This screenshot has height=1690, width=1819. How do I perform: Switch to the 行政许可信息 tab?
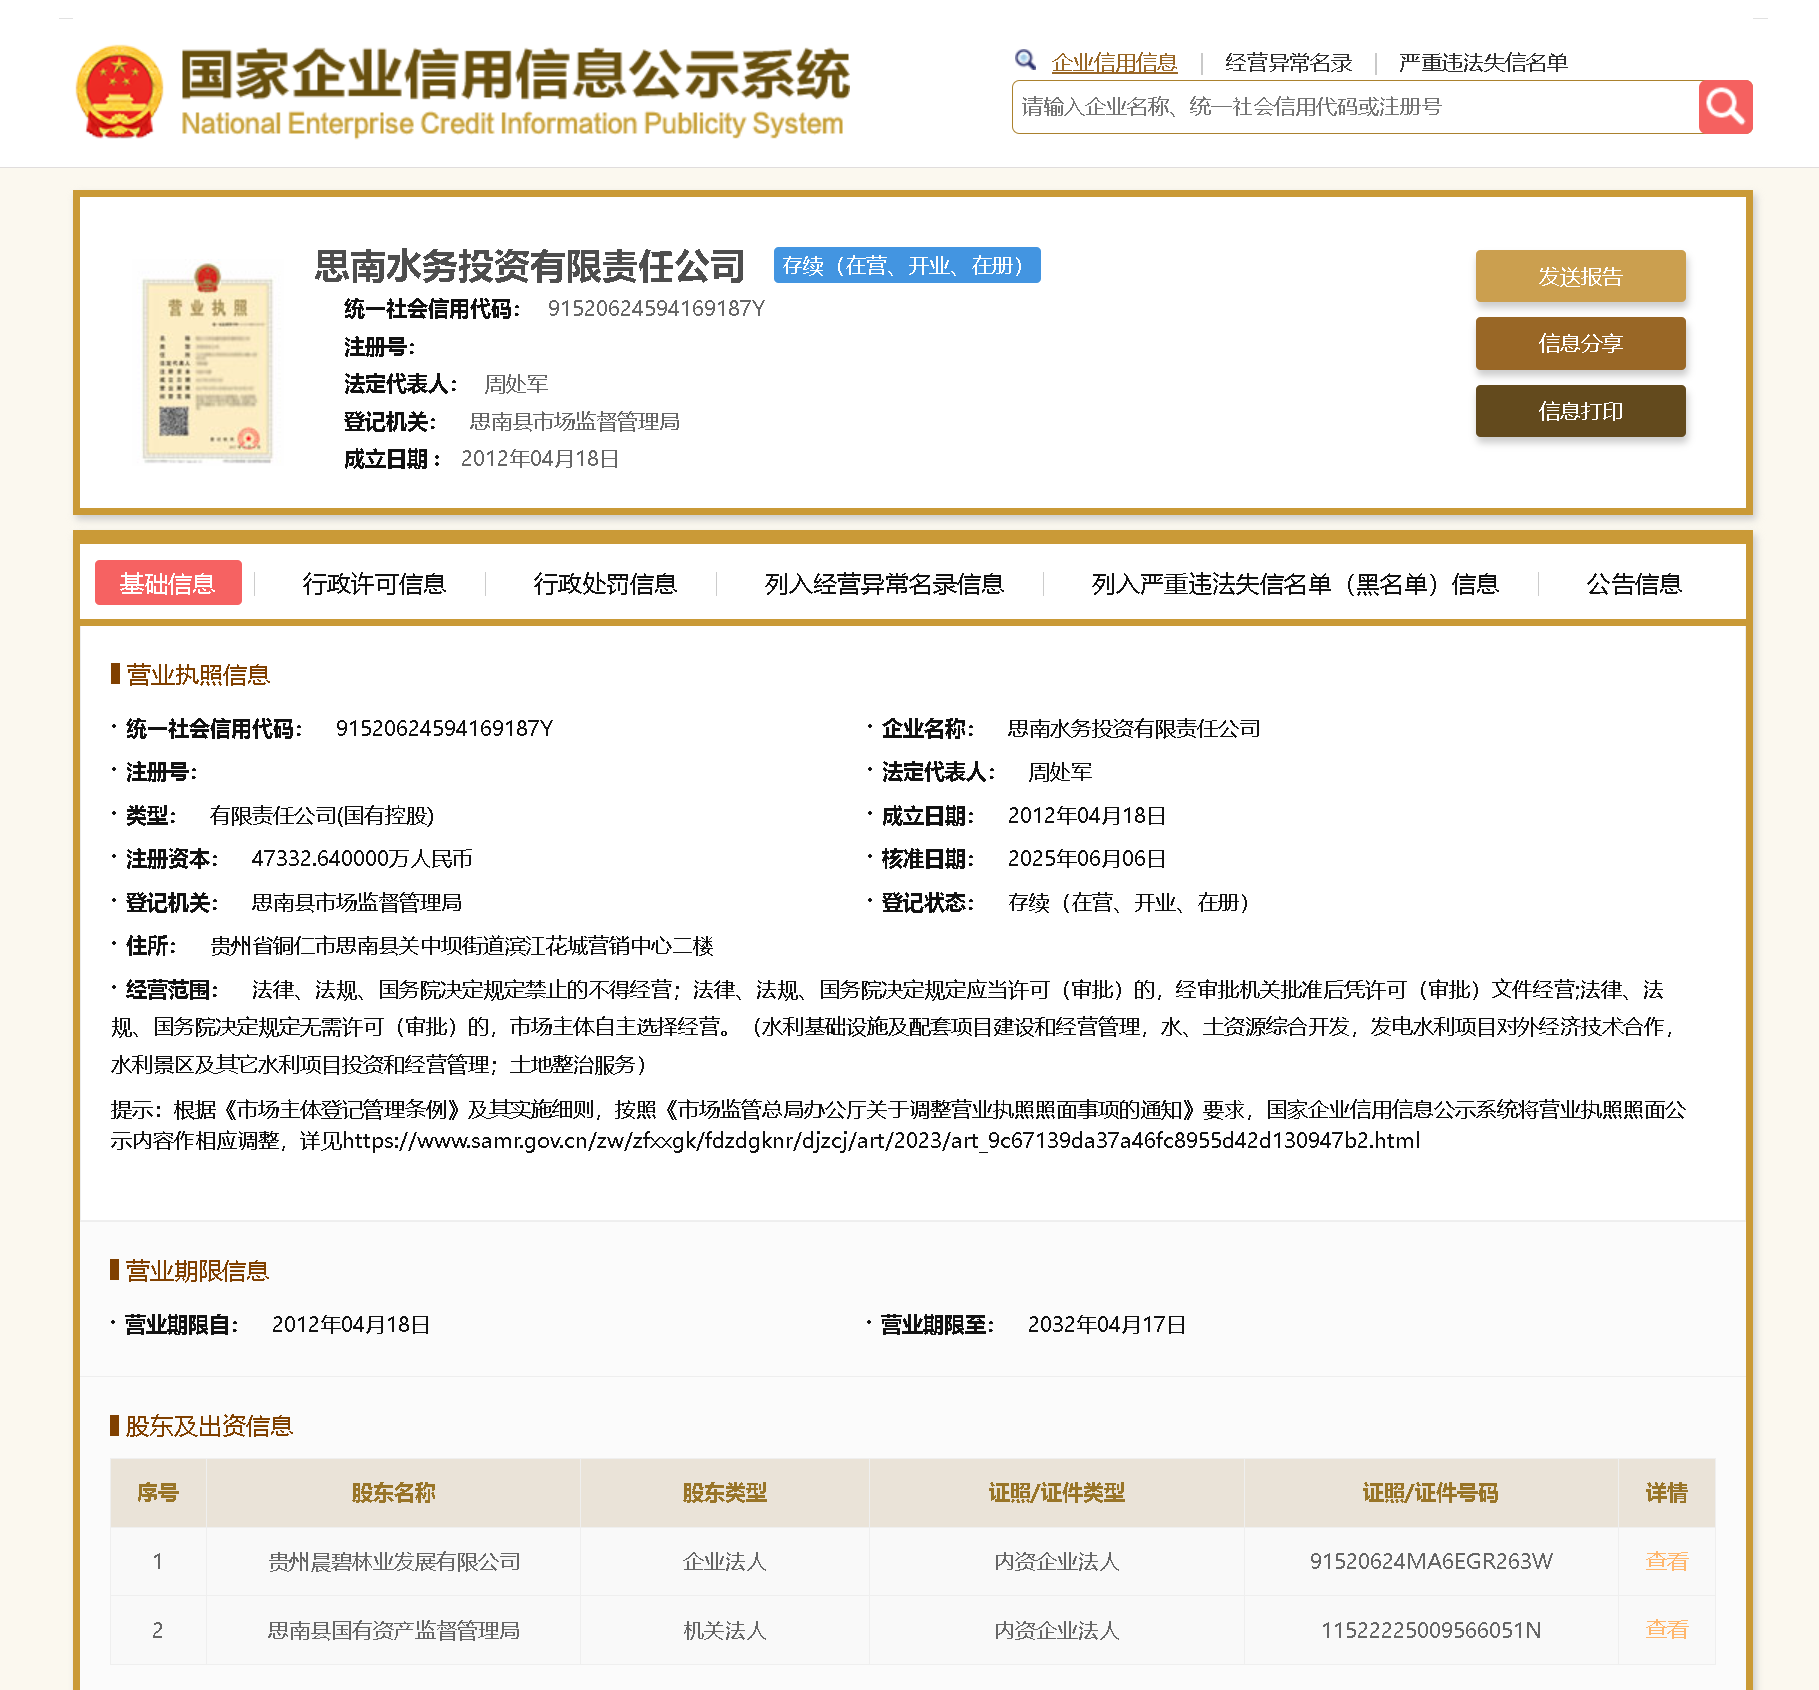pyautogui.click(x=374, y=584)
